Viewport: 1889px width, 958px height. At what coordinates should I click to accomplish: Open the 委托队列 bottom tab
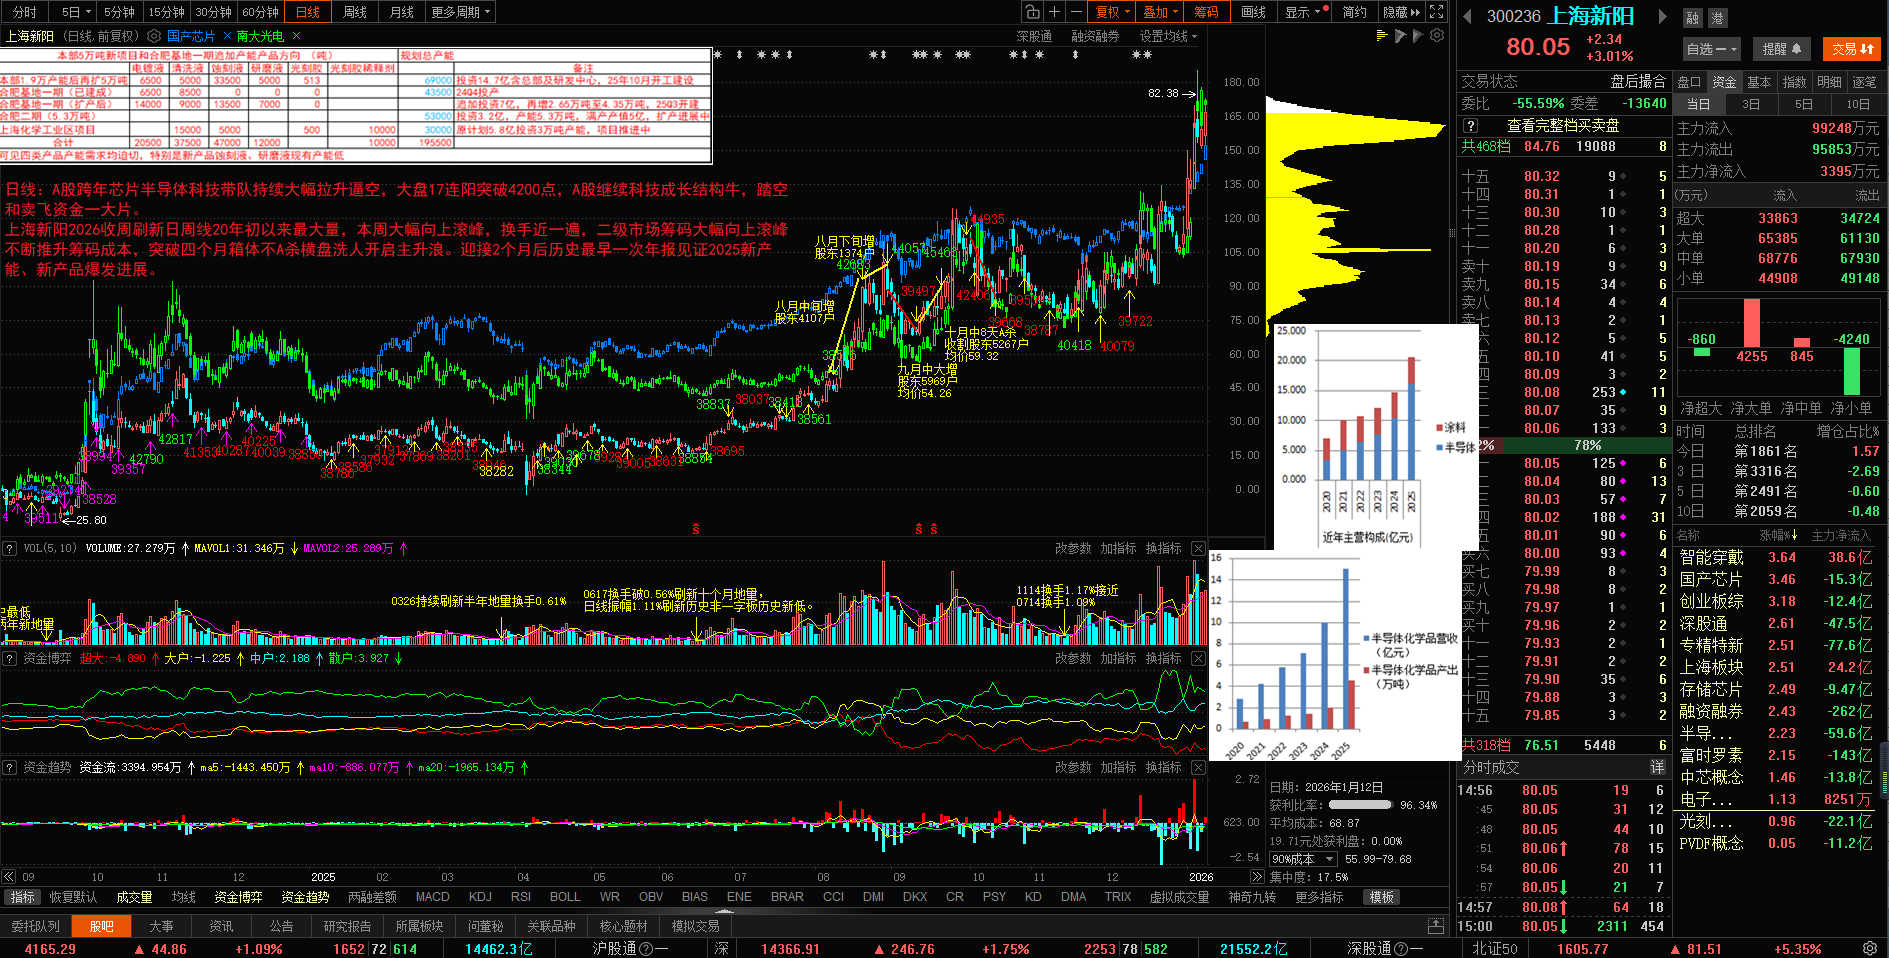(35, 926)
